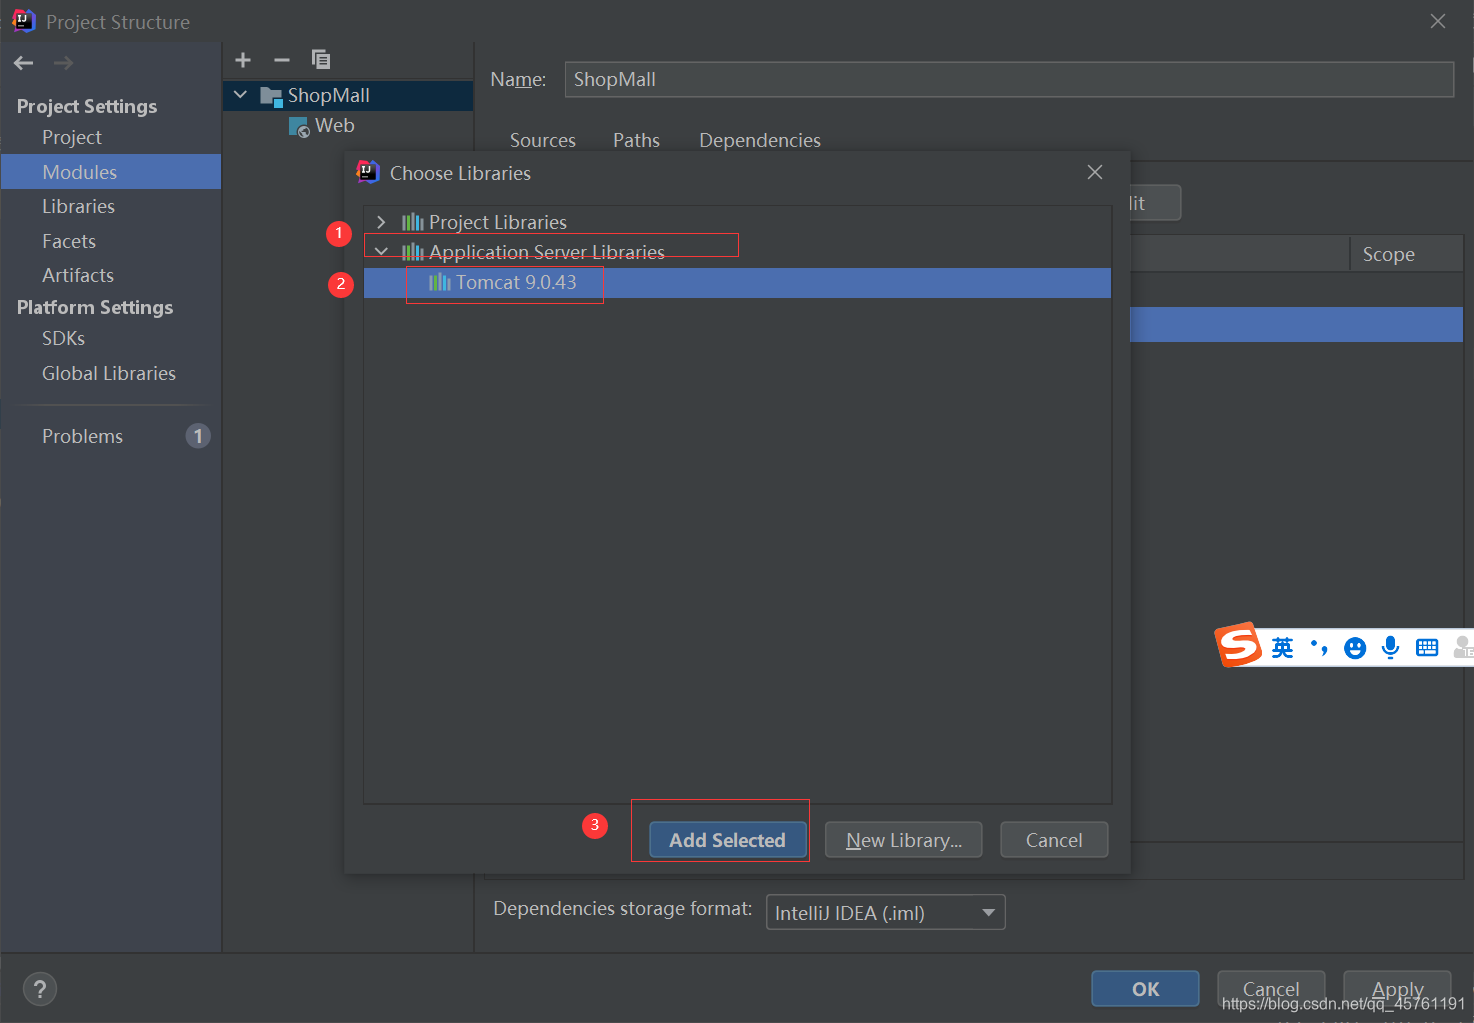Close the Choose Libraries dialog
The width and height of the screenshot is (1474, 1023).
pos(1095,172)
